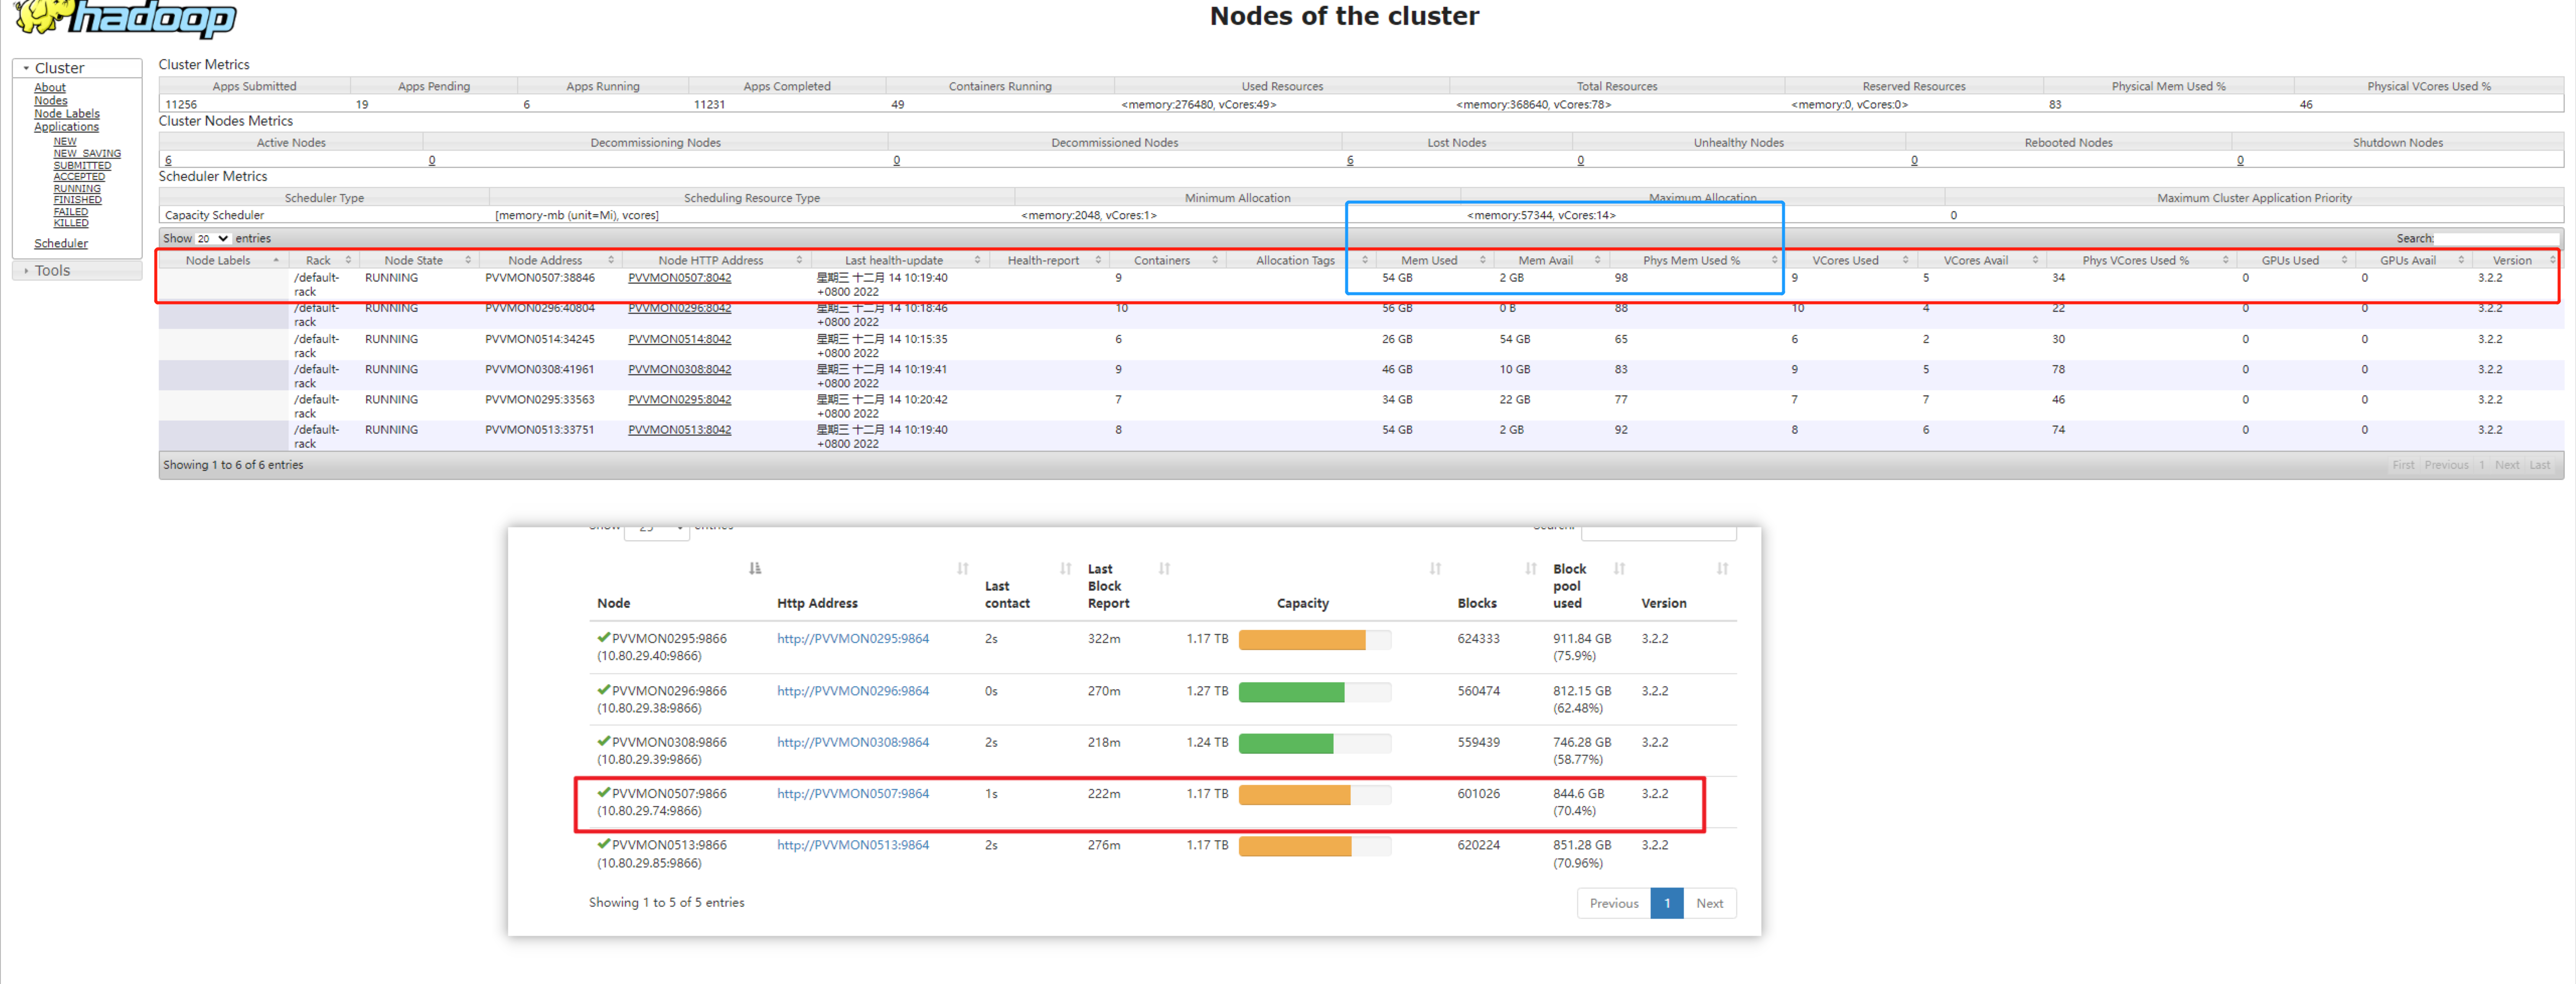
Task: Show FINISHED applications in sidebar
Action: pyautogui.click(x=78, y=200)
